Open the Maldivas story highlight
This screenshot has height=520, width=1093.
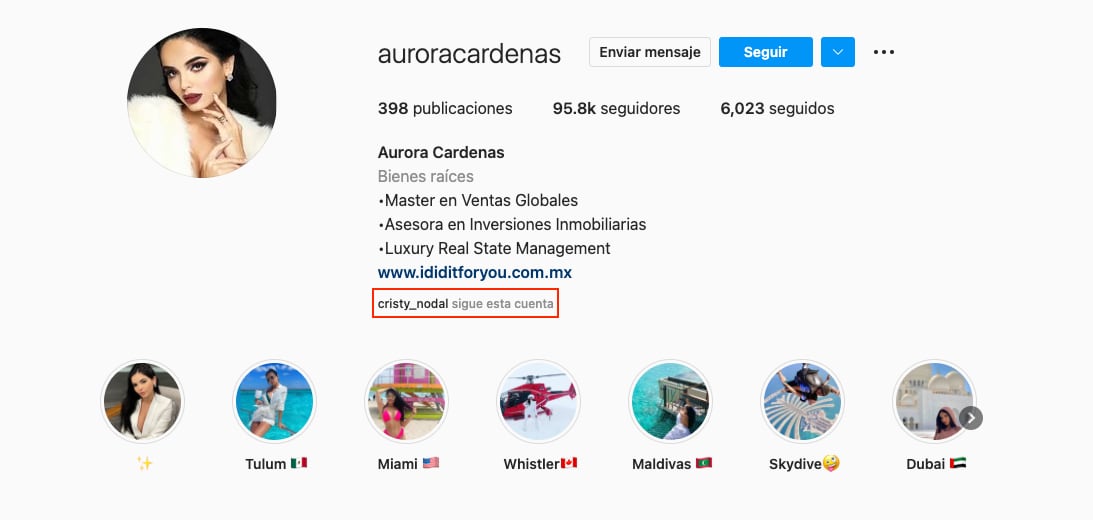point(671,402)
